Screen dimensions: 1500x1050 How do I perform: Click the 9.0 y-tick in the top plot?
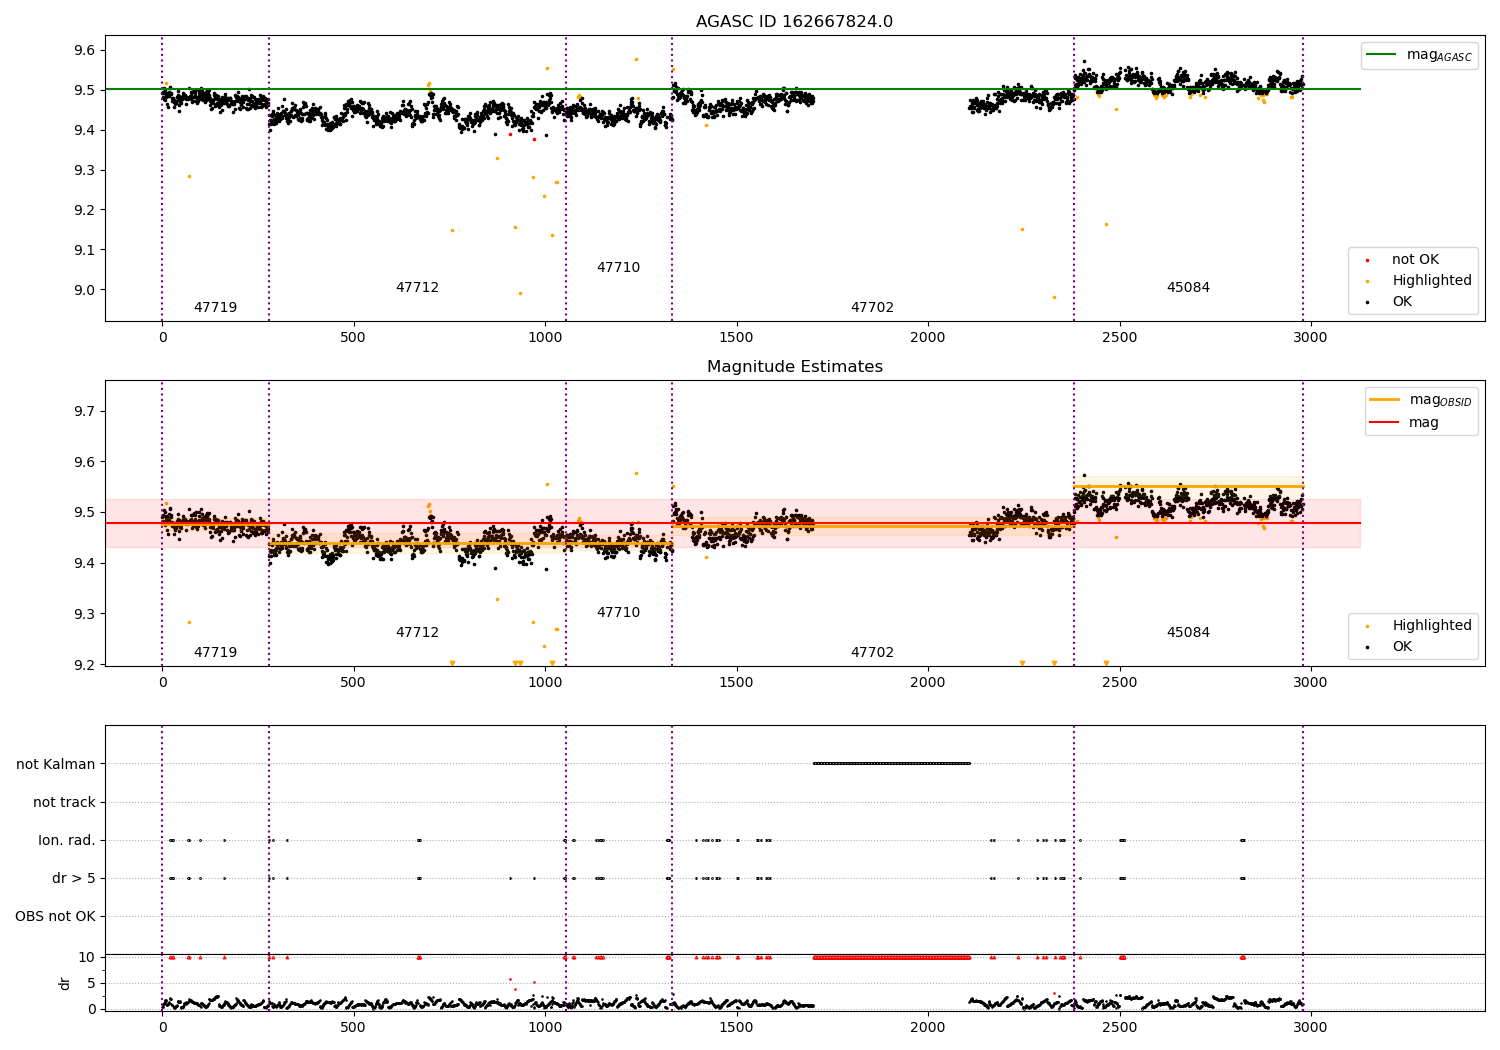[x=83, y=291]
